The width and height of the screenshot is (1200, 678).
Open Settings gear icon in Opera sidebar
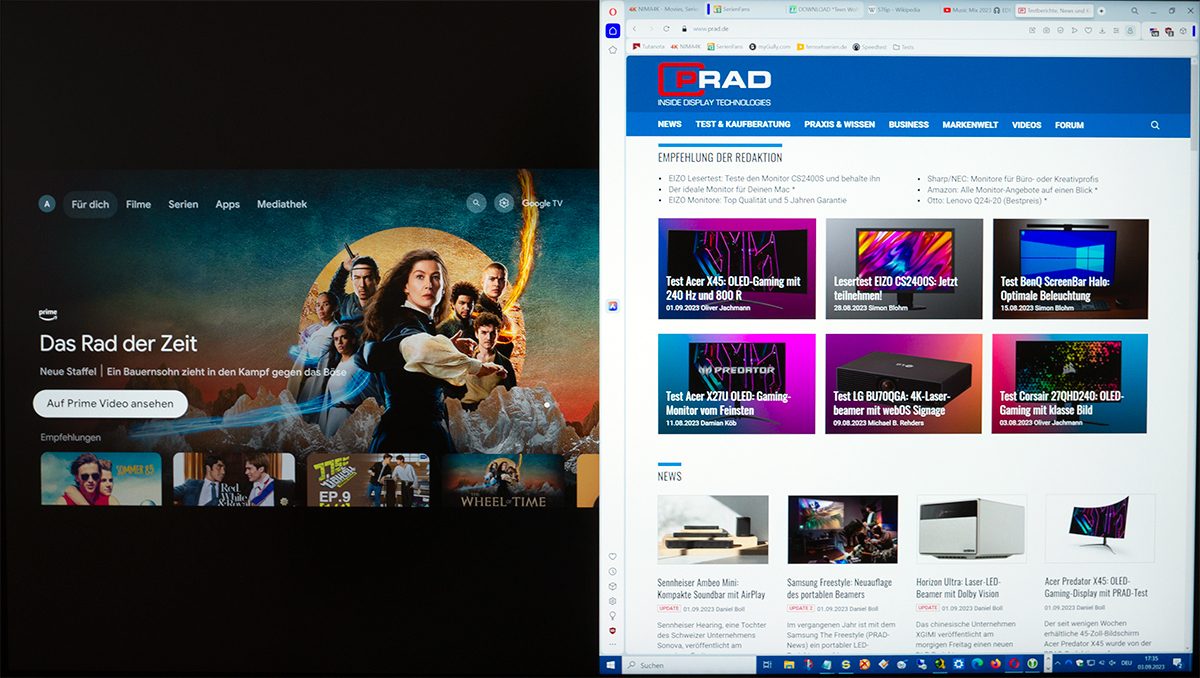[612, 601]
